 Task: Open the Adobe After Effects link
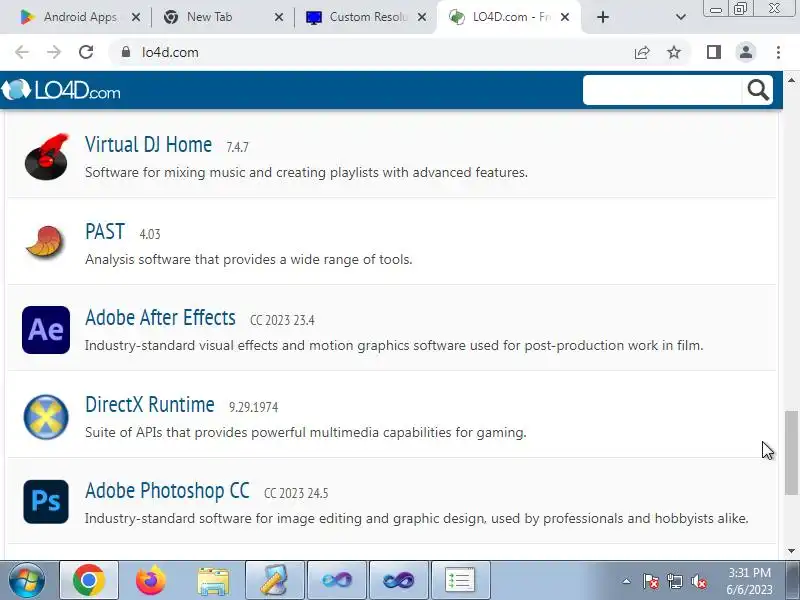tap(160, 318)
